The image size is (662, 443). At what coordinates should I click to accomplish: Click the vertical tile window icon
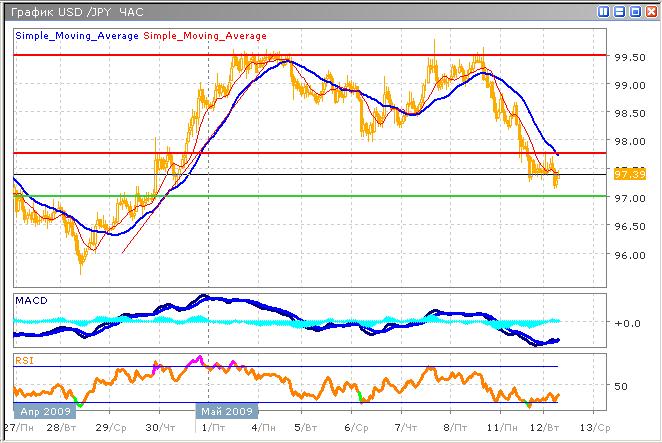point(605,11)
